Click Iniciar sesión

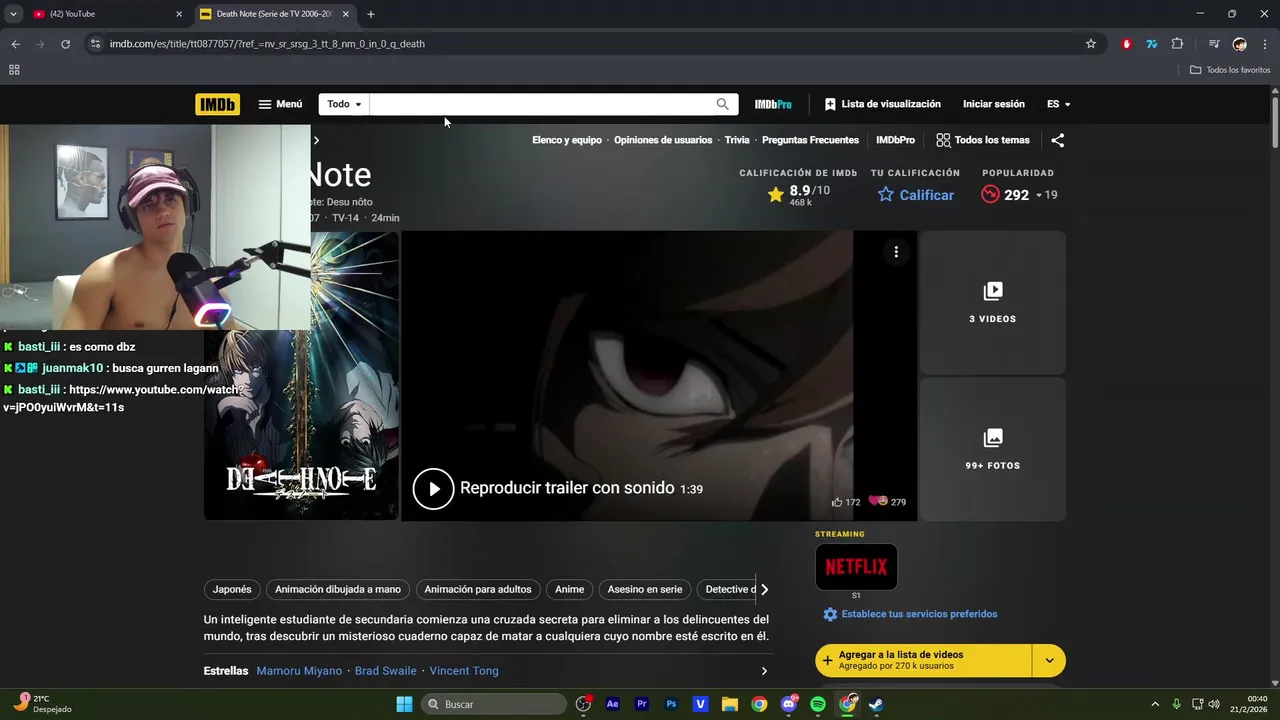point(994,104)
